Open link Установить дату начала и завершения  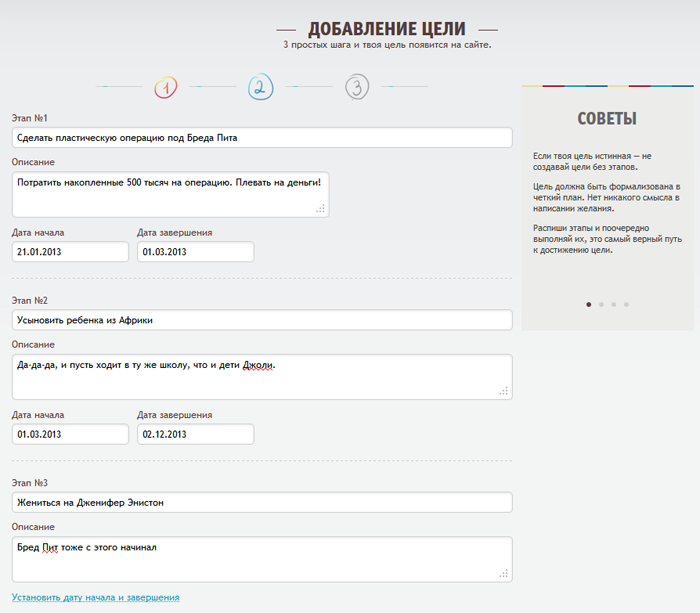pos(96,597)
